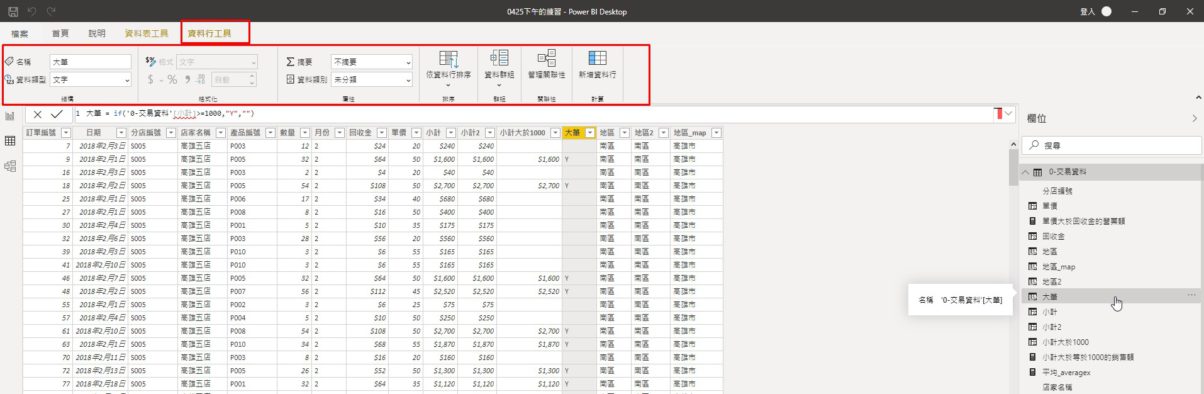Switch to the 說明 help tab
Image resolution: width=1204 pixels, height=394 pixels.
point(96,33)
